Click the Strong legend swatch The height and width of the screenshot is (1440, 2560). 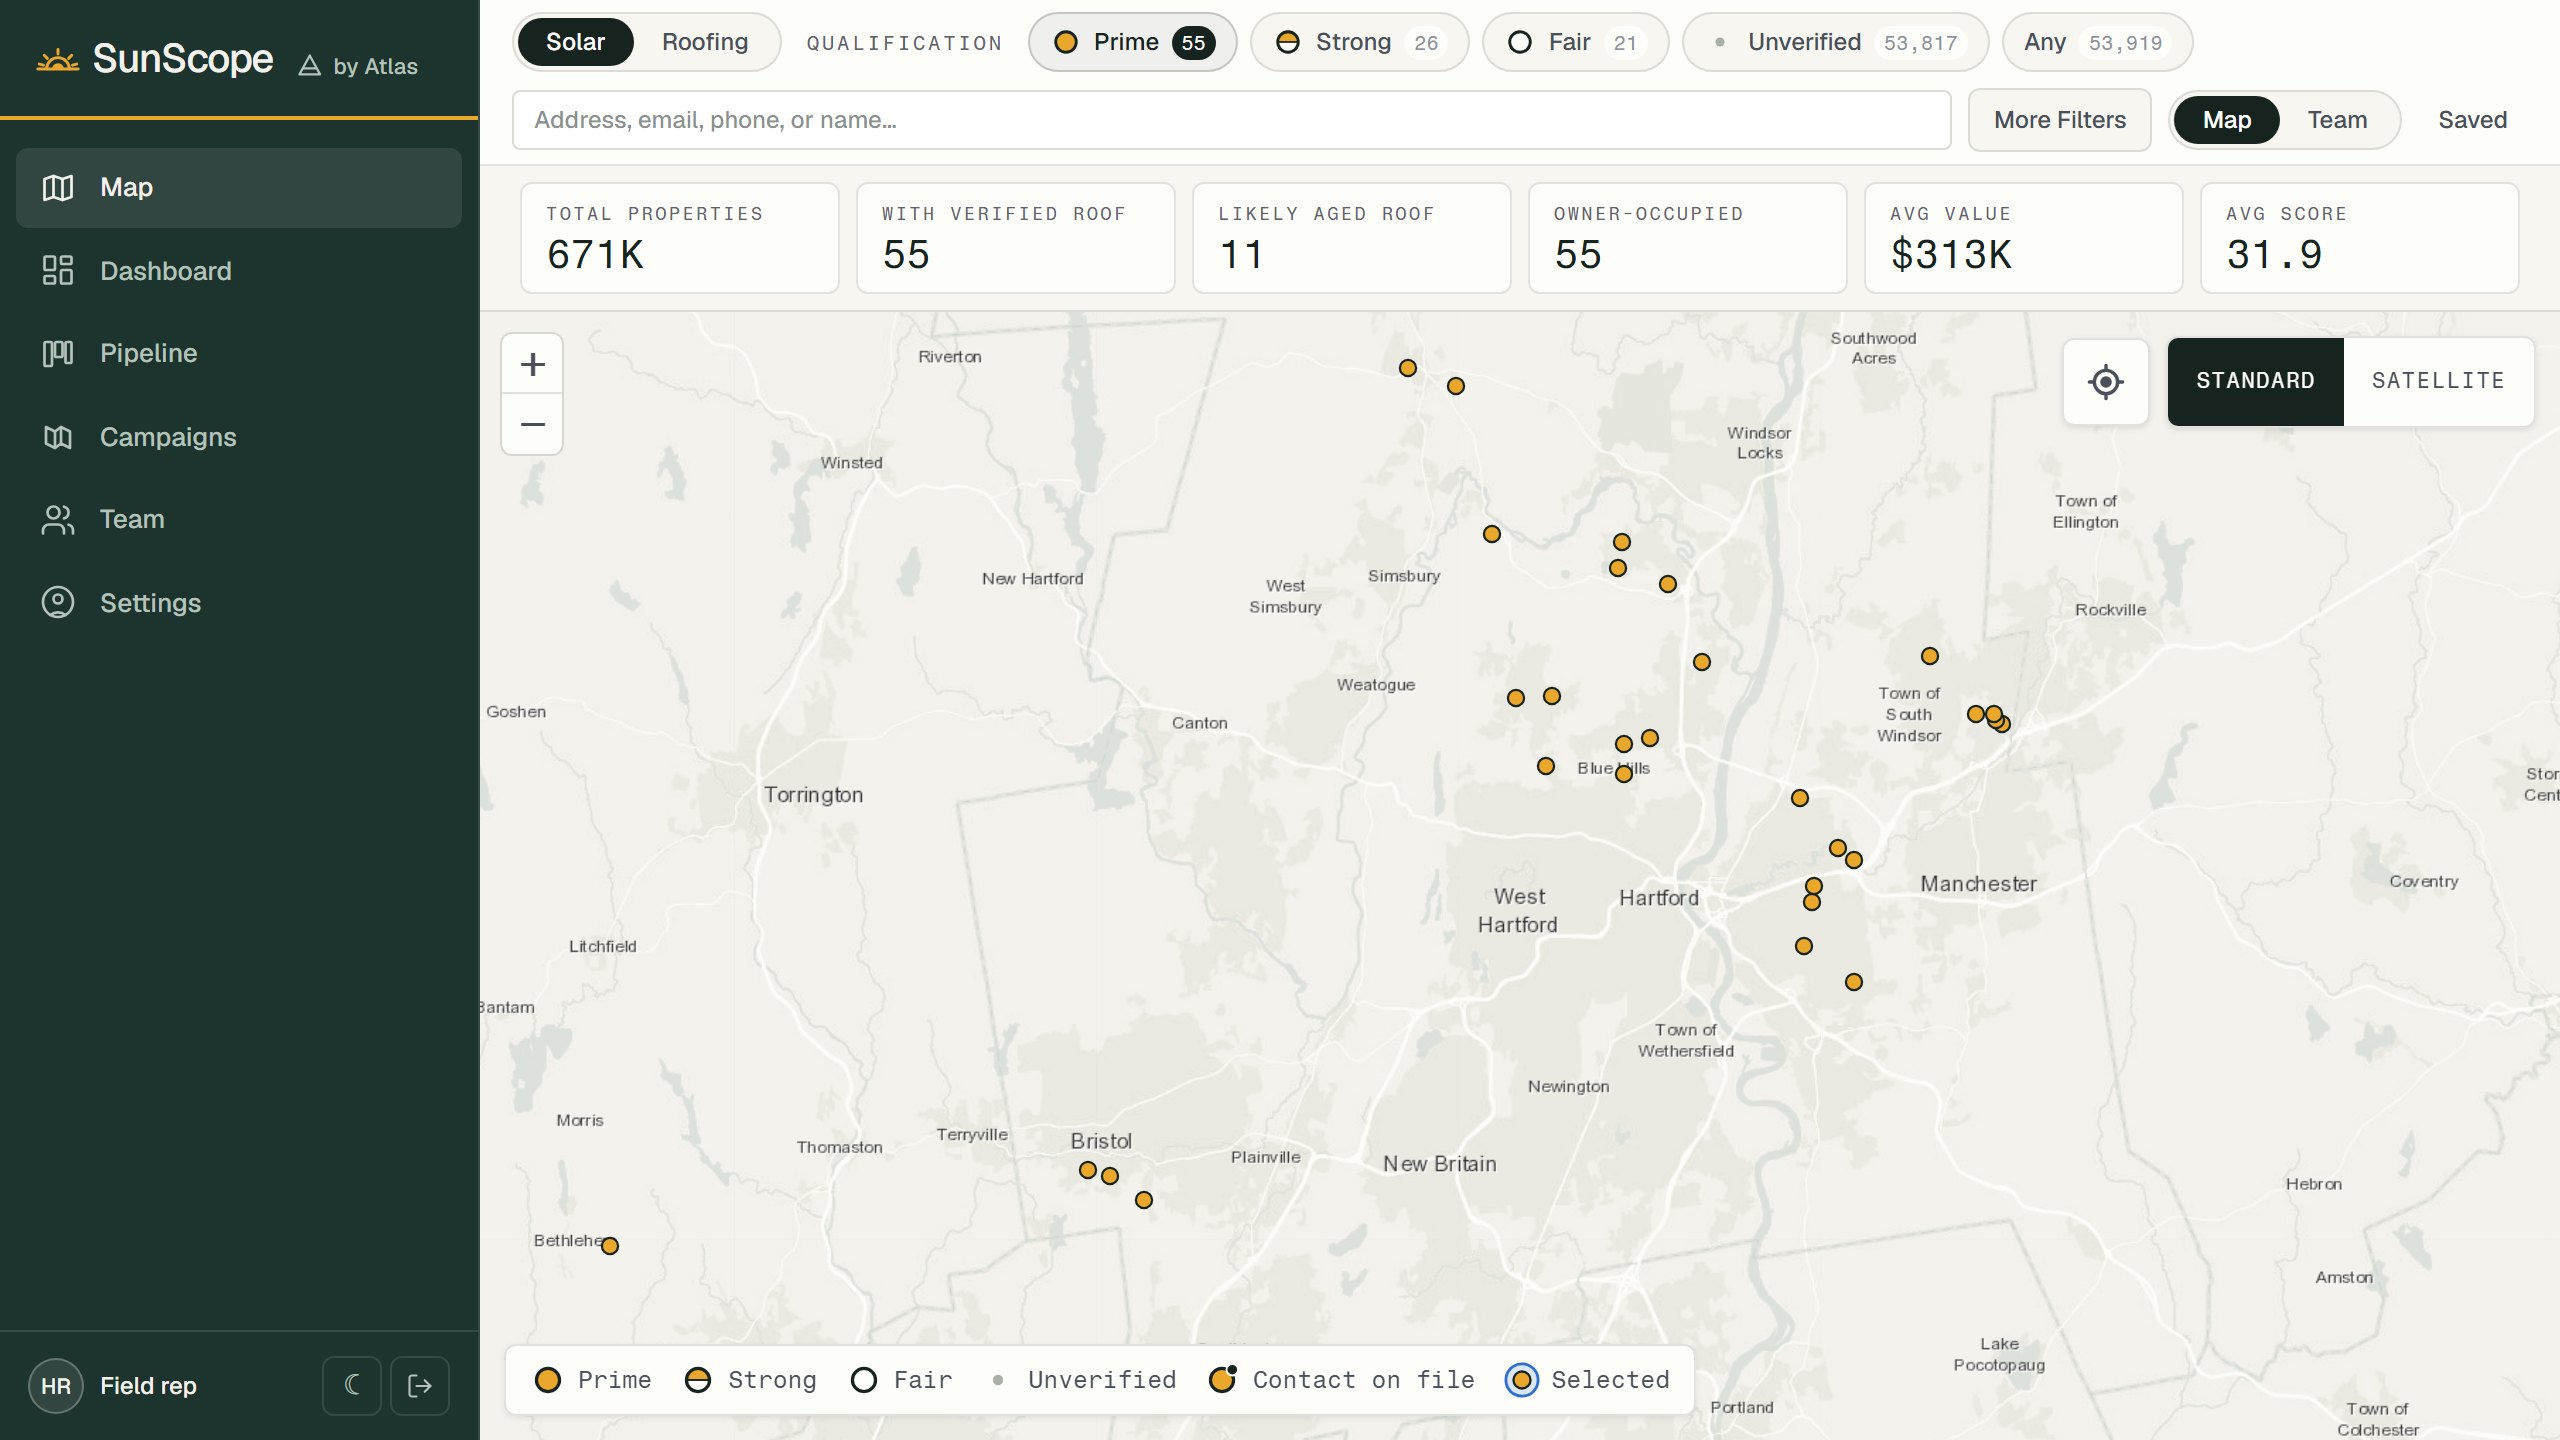point(698,1380)
